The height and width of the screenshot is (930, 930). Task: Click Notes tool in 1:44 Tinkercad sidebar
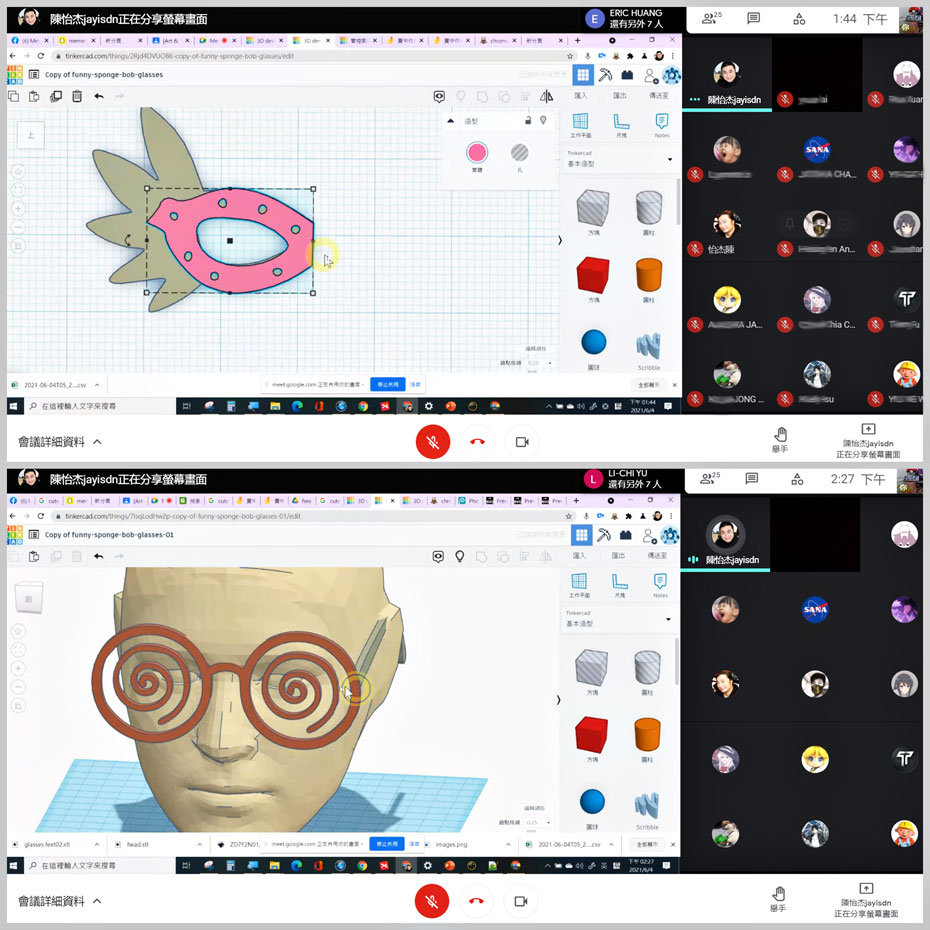pyautogui.click(x=662, y=125)
